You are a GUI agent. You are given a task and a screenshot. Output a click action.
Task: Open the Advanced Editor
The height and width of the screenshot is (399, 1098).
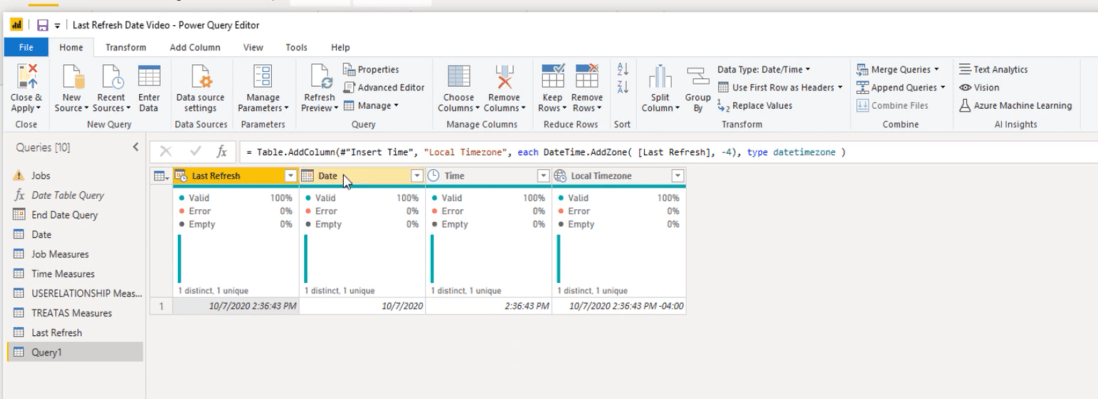384,88
